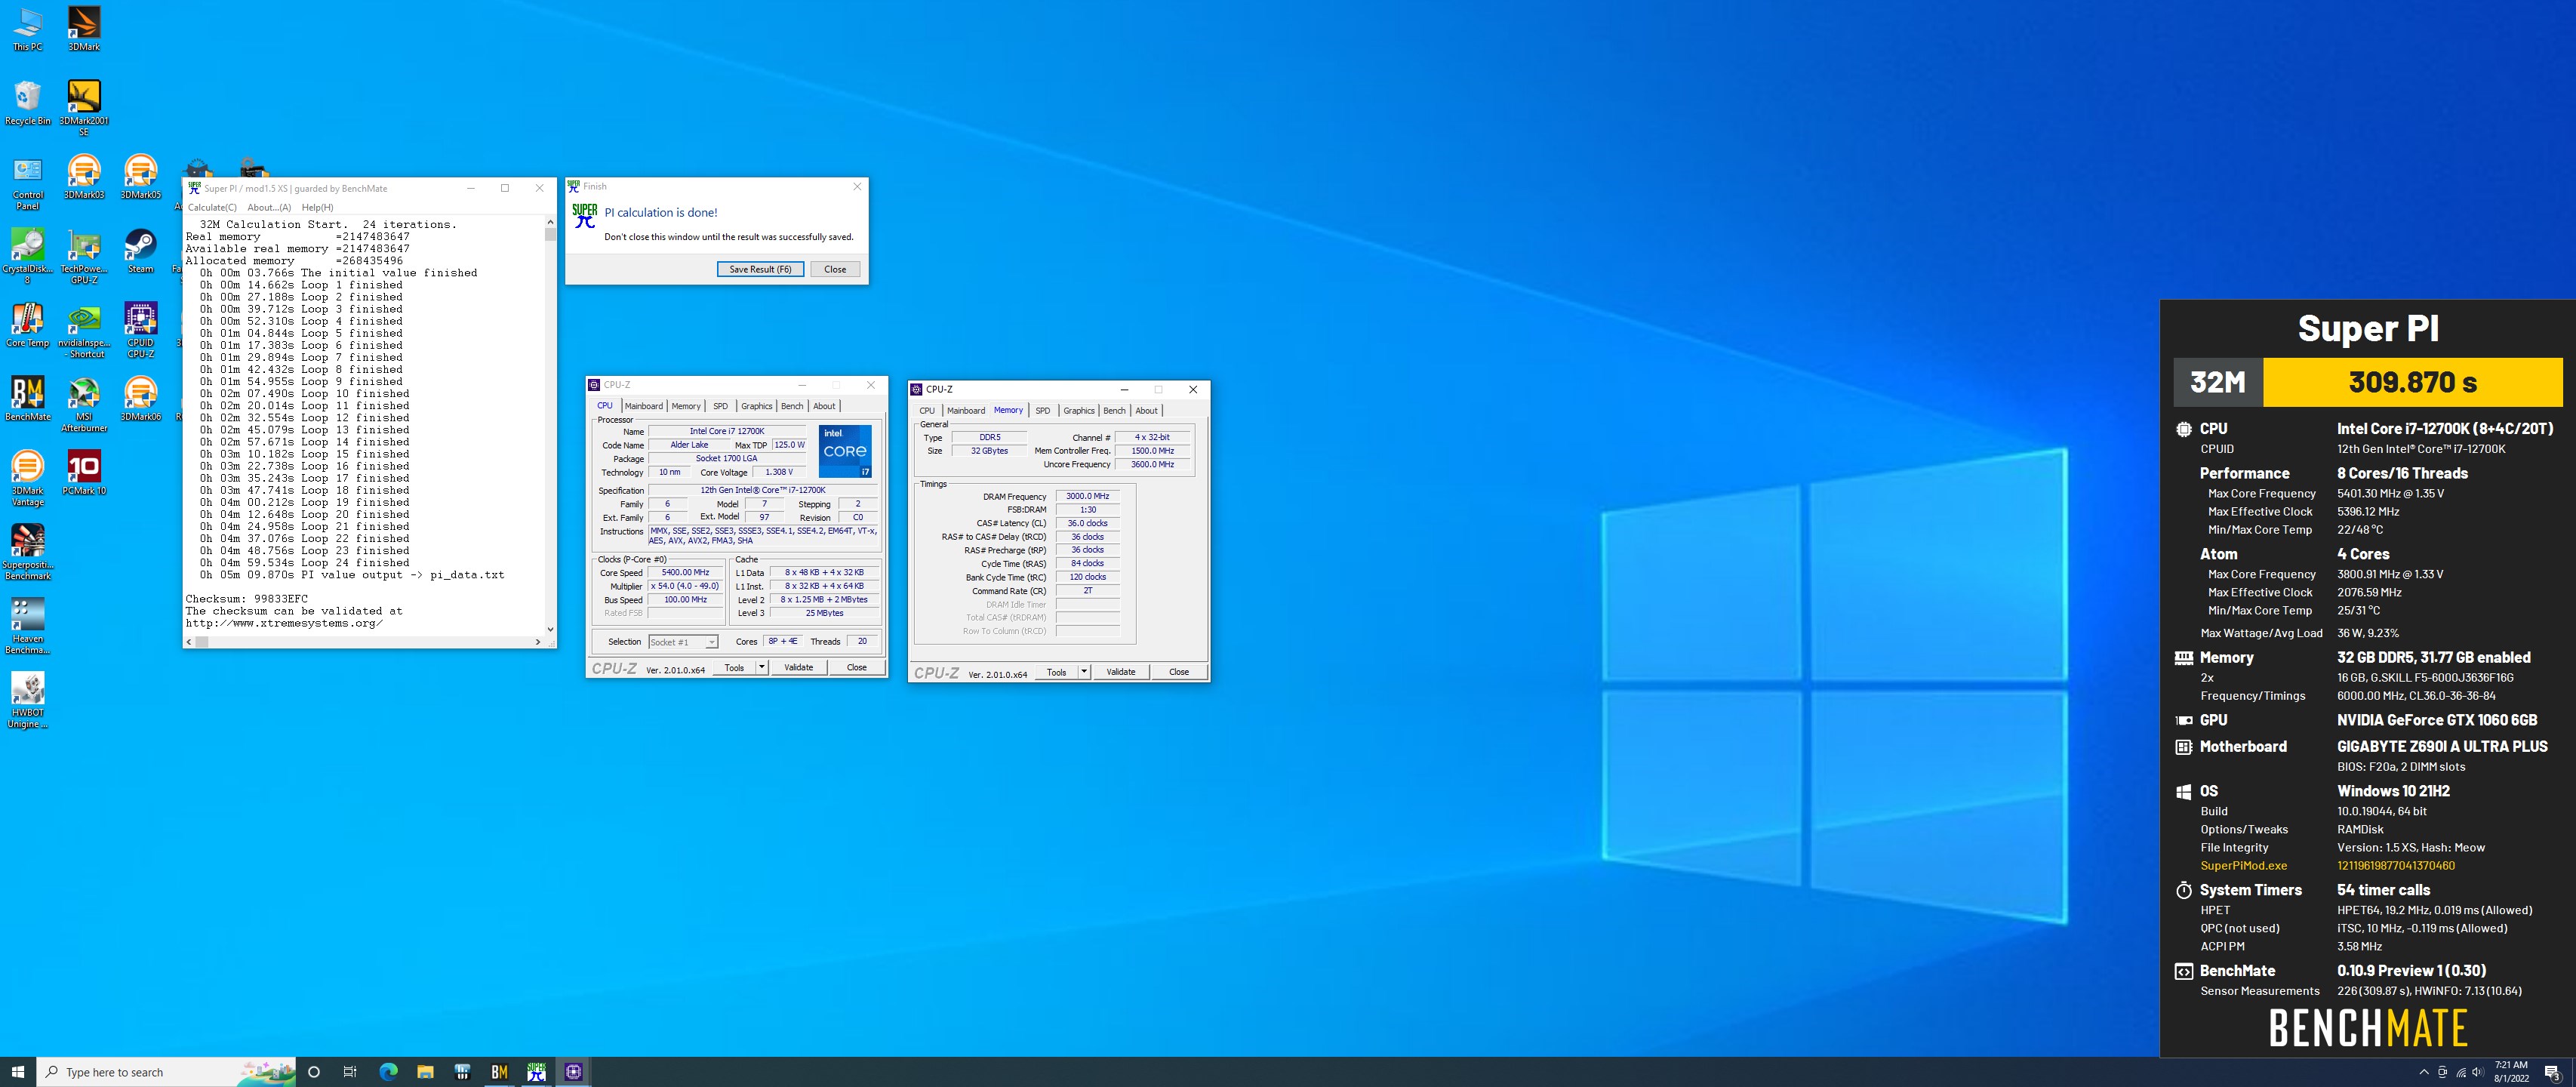Open the About...(A) menu in Super PI

[269, 207]
